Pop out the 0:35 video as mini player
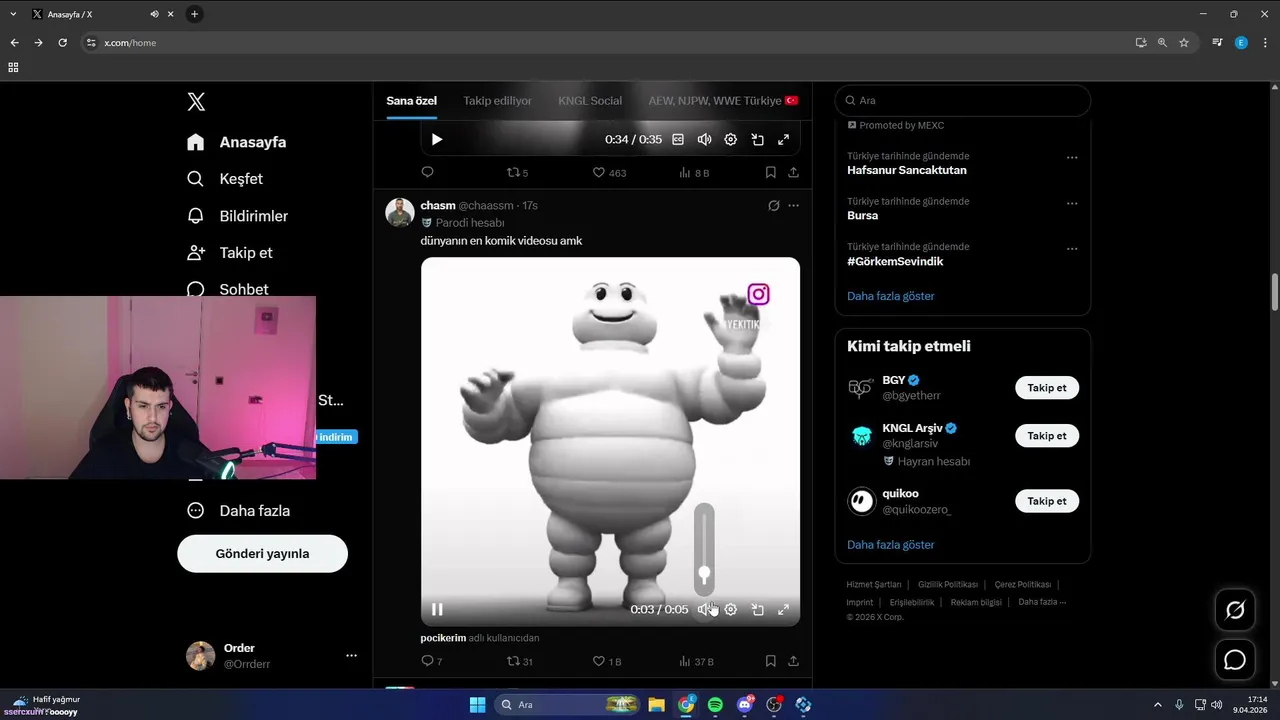The width and height of the screenshot is (1280, 720). pos(757,140)
